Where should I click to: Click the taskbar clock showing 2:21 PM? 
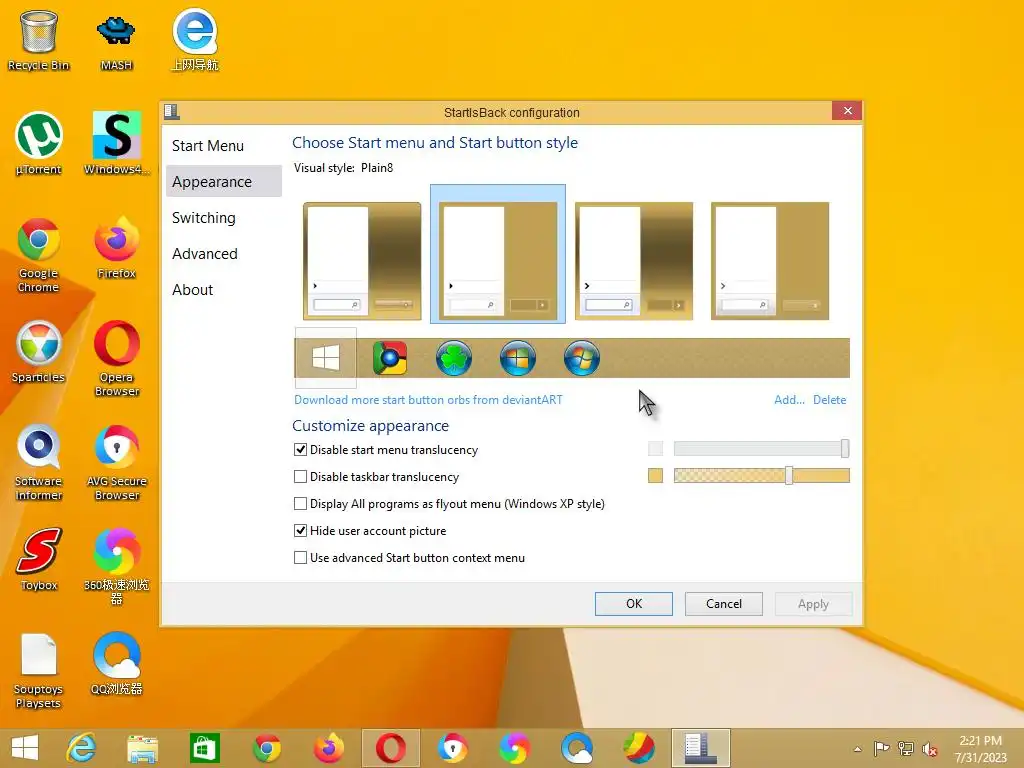point(980,749)
